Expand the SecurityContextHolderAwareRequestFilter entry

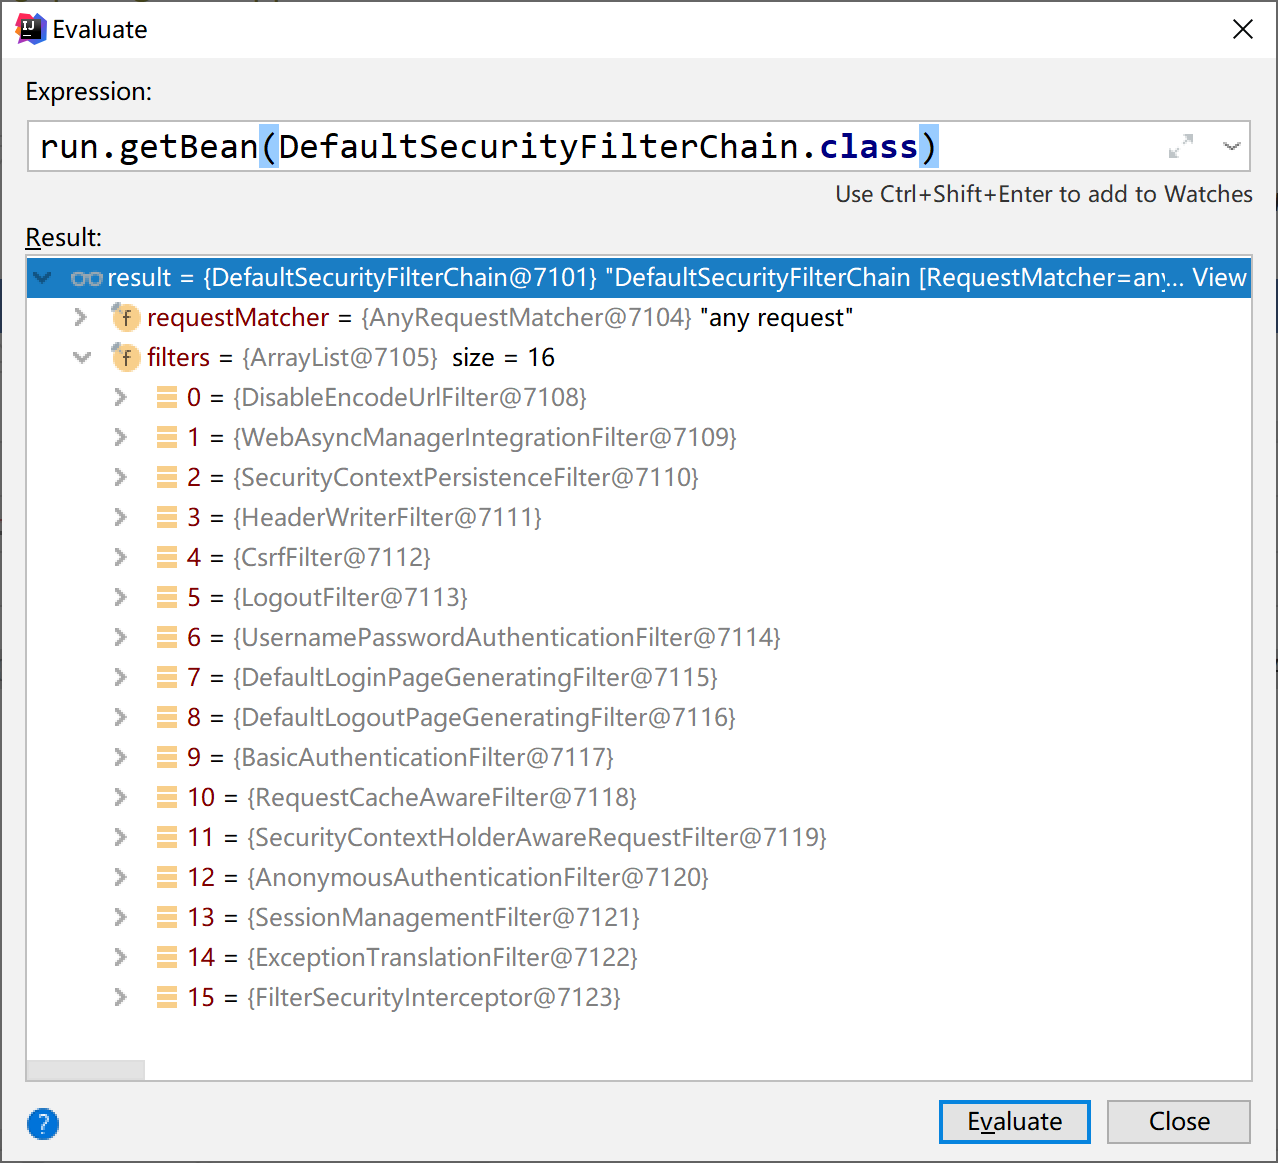[121, 837]
